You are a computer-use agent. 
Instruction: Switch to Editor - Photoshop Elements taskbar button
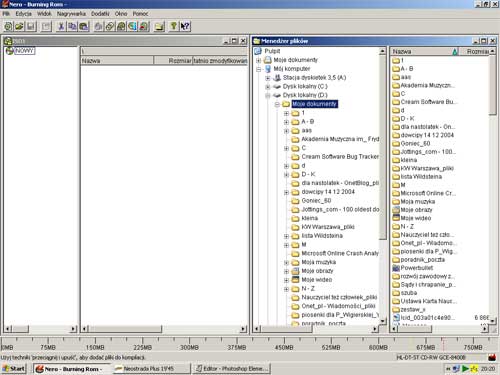tap(231, 369)
